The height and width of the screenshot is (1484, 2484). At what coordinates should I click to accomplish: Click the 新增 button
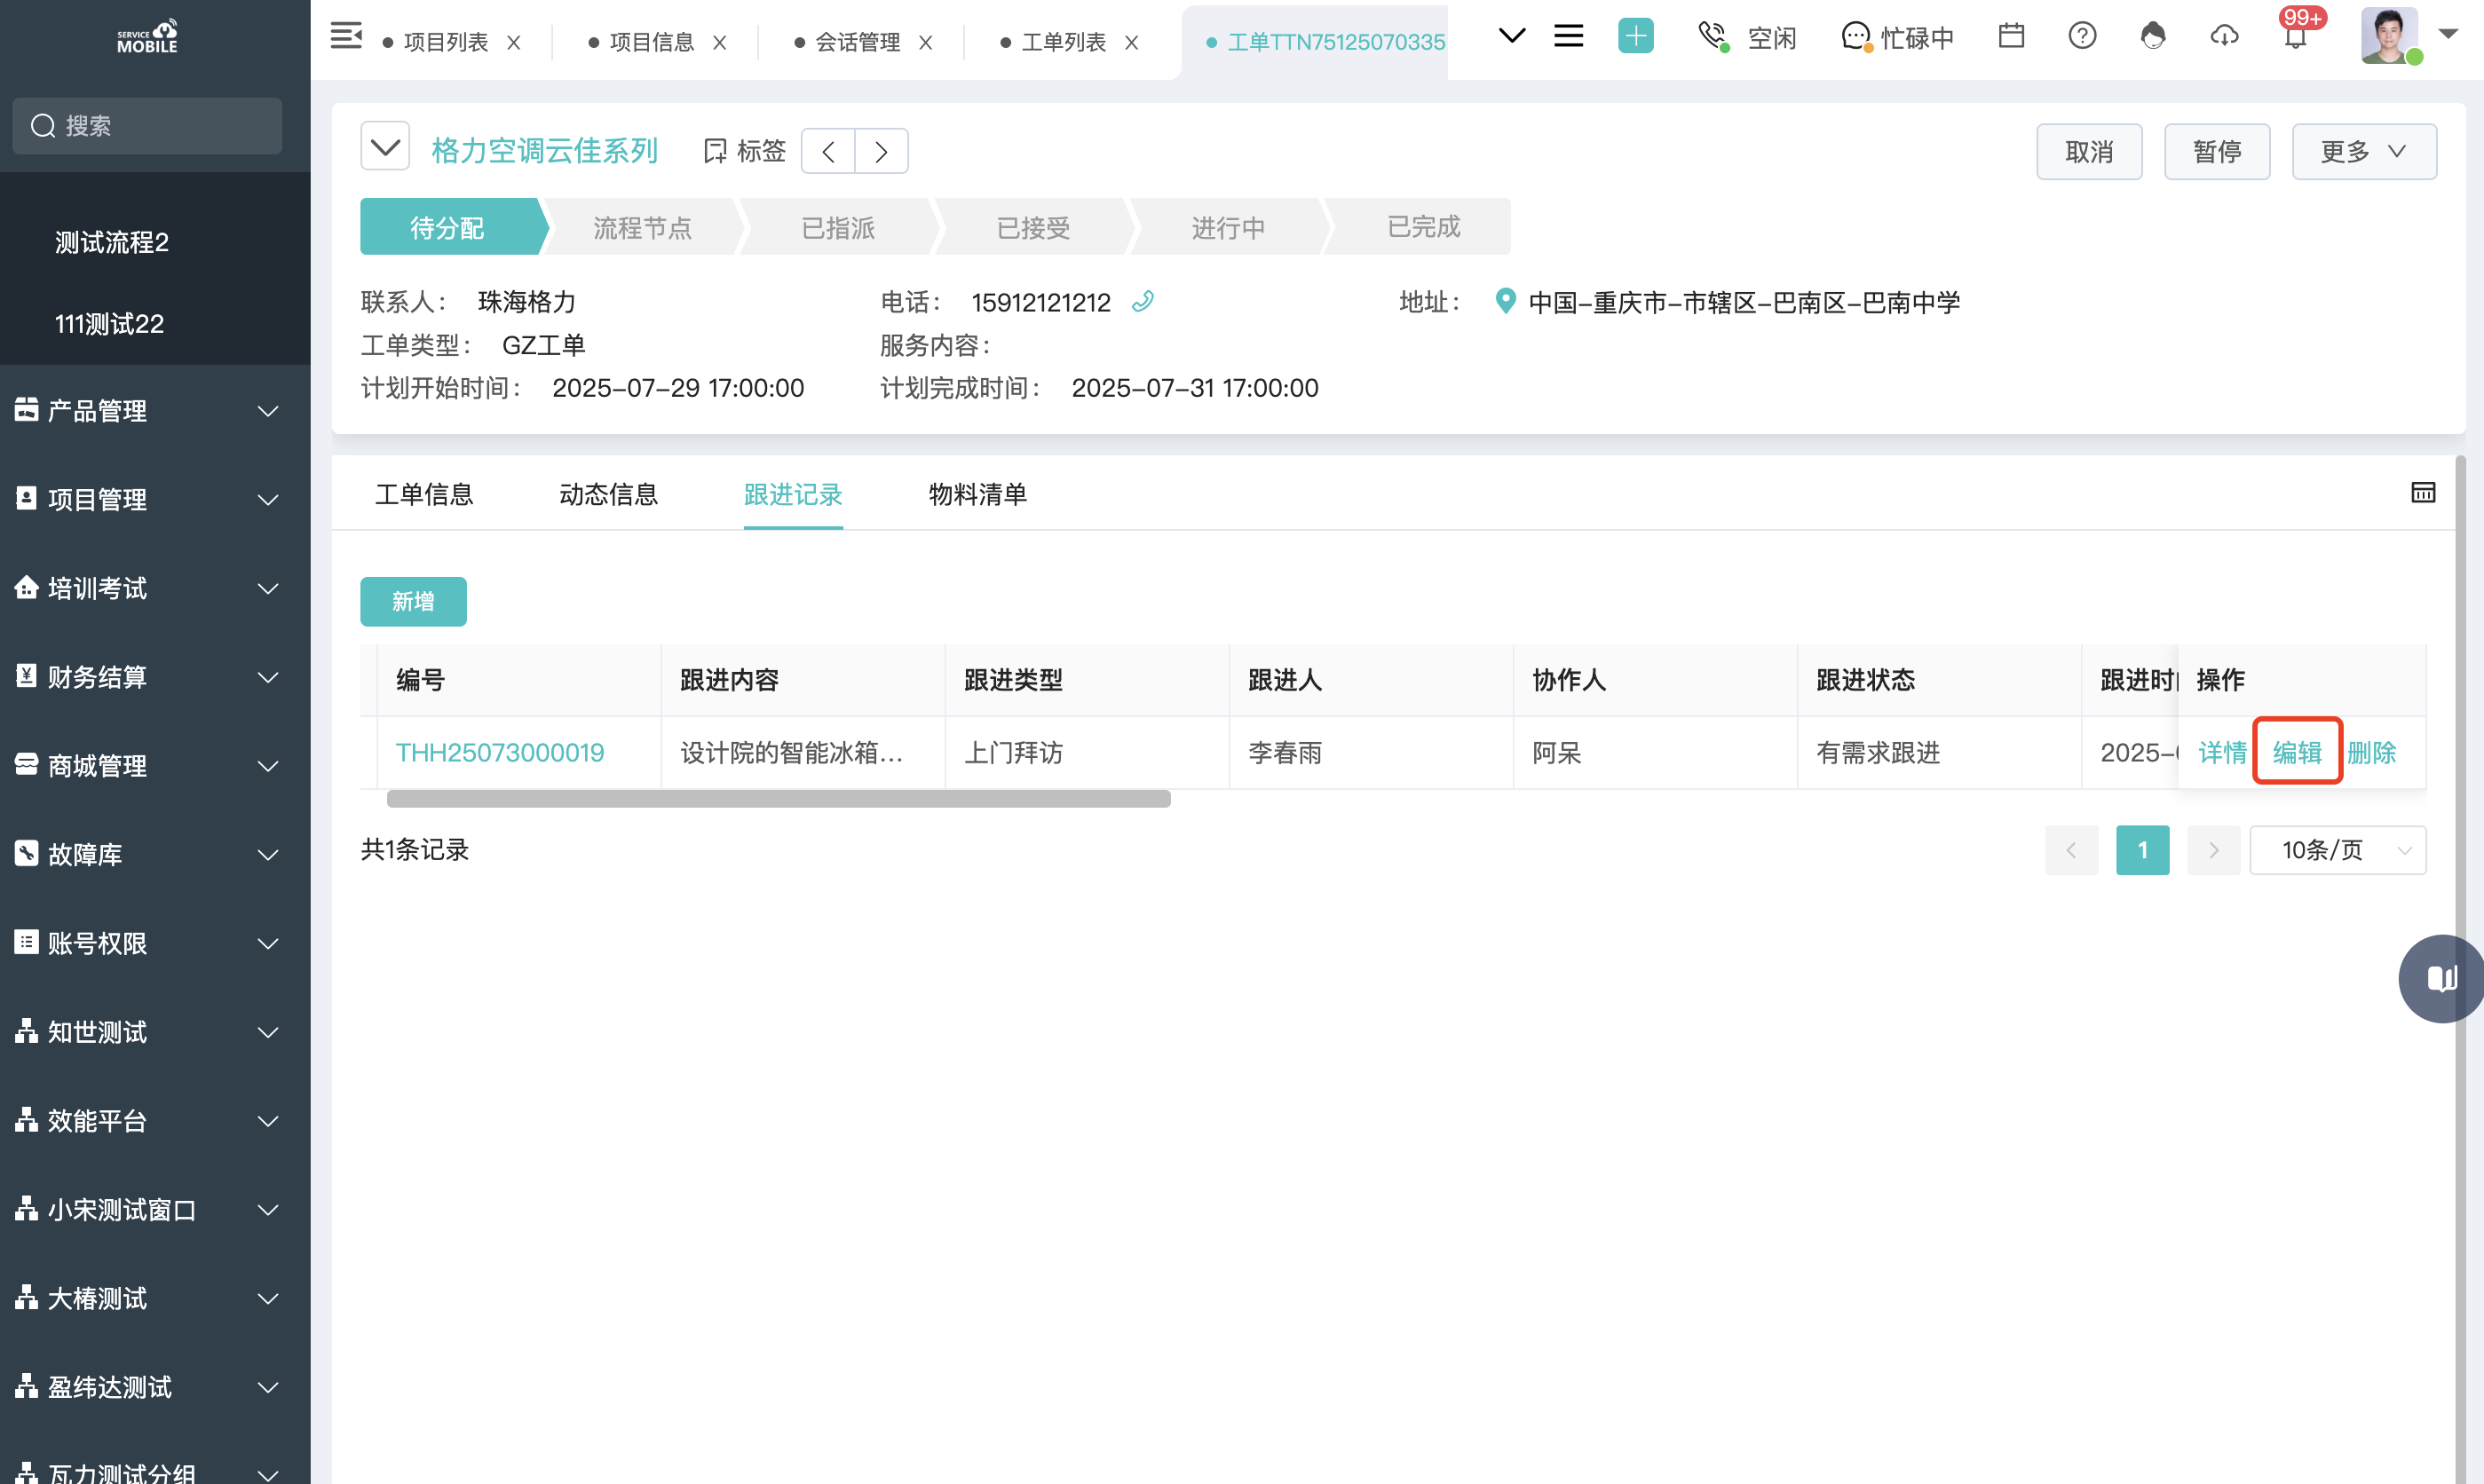[413, 601]
